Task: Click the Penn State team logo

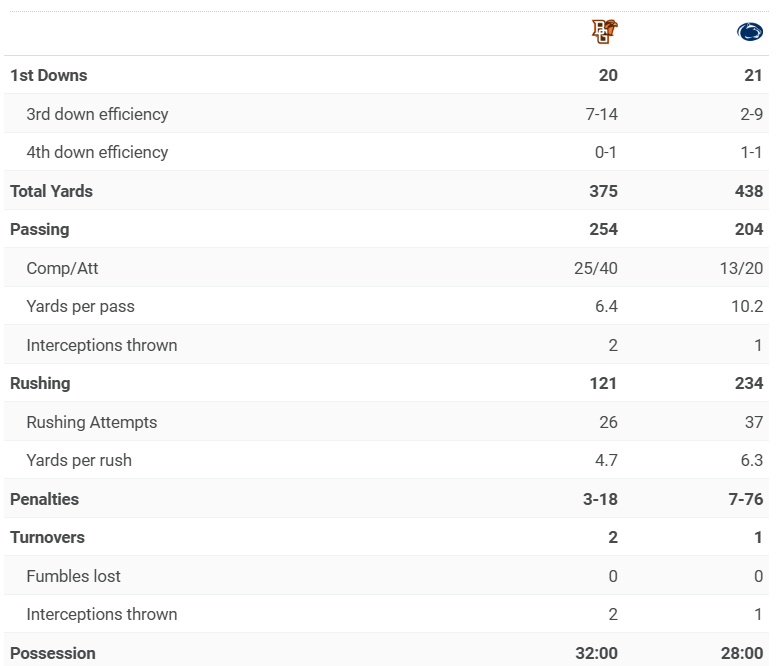Action: [x=749, y=33]
